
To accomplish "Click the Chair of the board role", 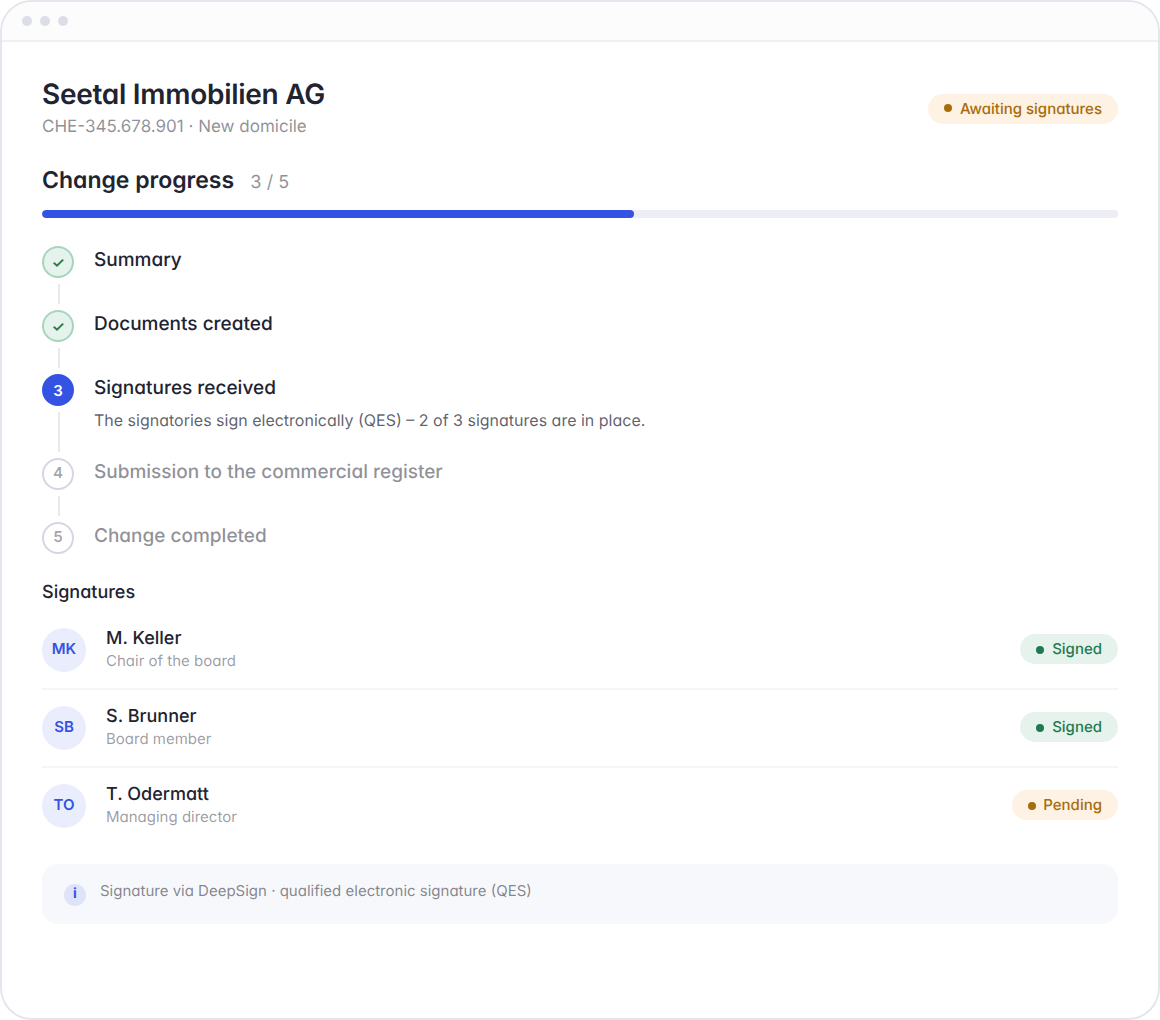I will [171, 661].
